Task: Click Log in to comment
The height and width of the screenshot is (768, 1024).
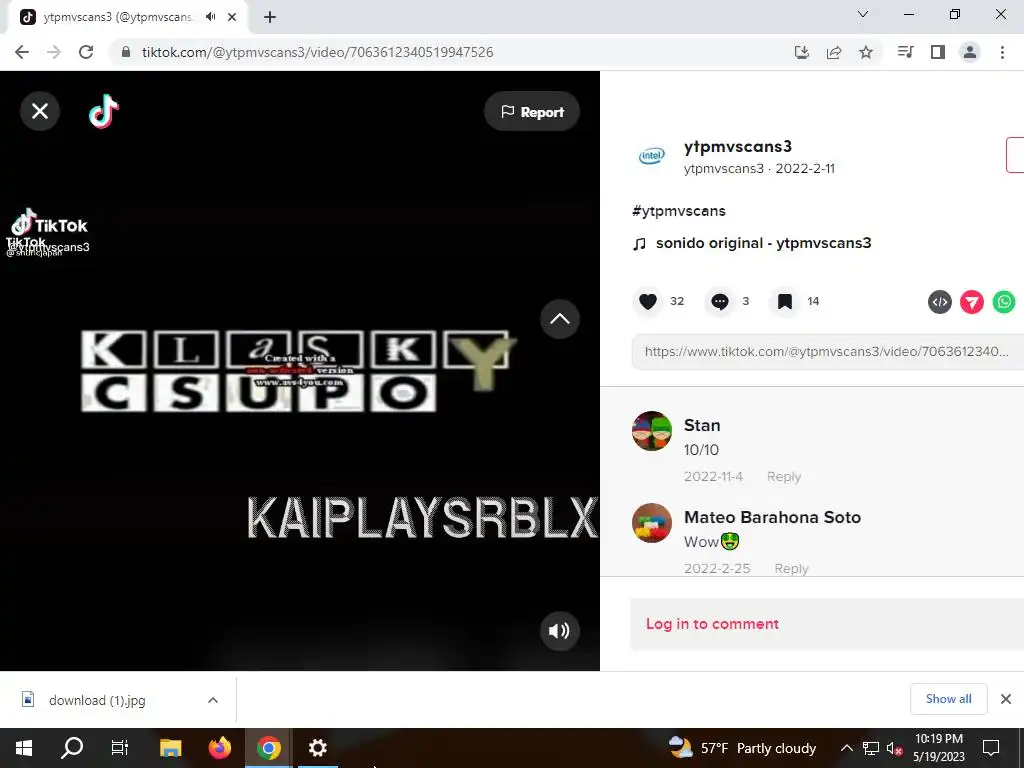Action: coord(712,624)
